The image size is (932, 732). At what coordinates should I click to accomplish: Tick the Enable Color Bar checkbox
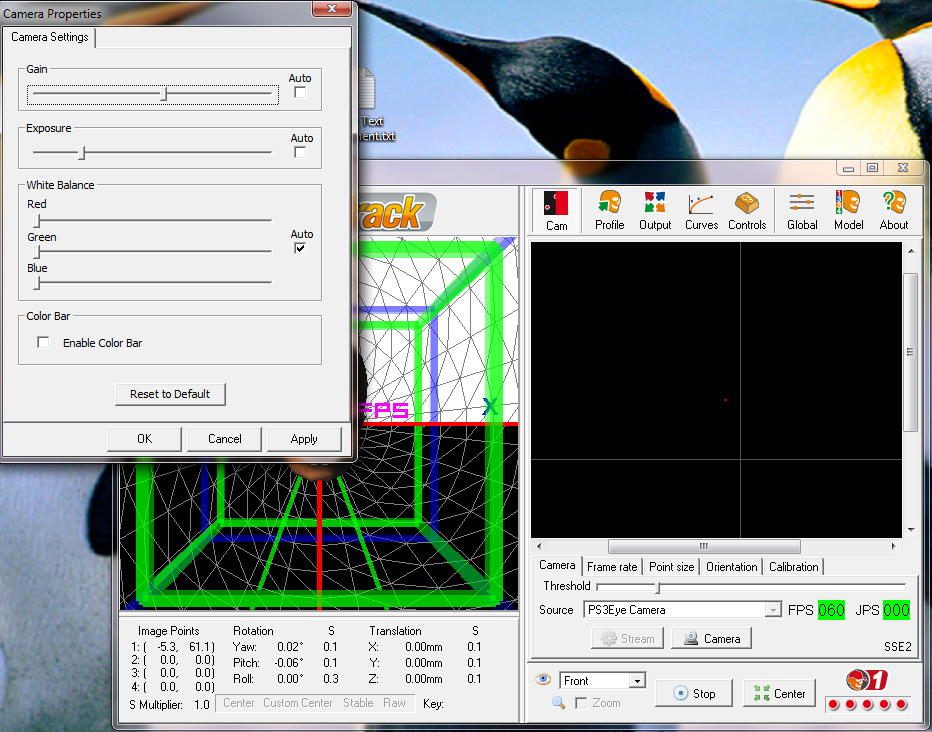click(x=43, y=342)
